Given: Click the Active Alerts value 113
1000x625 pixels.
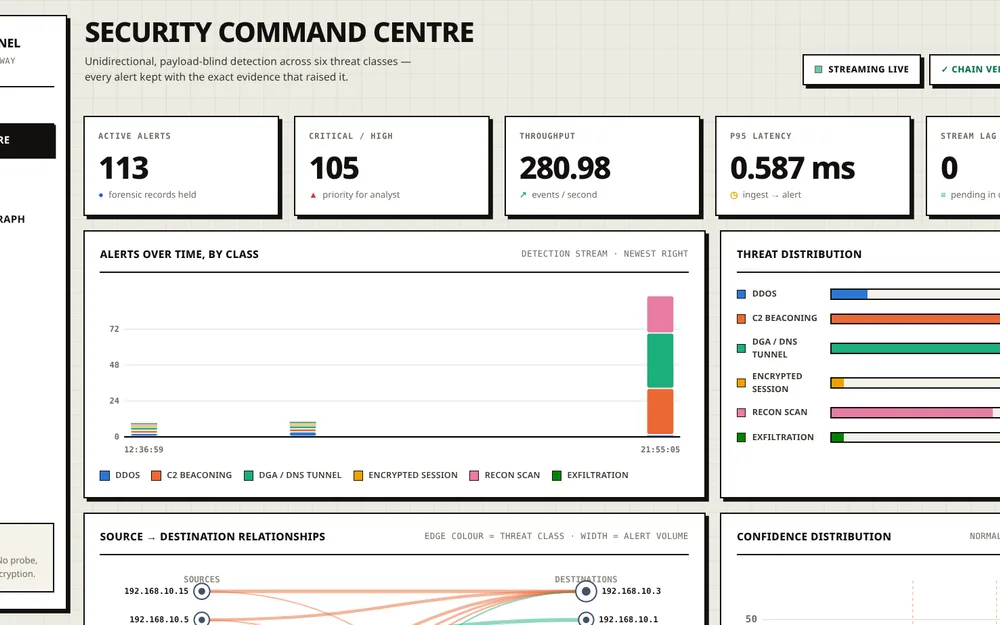Looking at the screenshot, I should (124, 168).
